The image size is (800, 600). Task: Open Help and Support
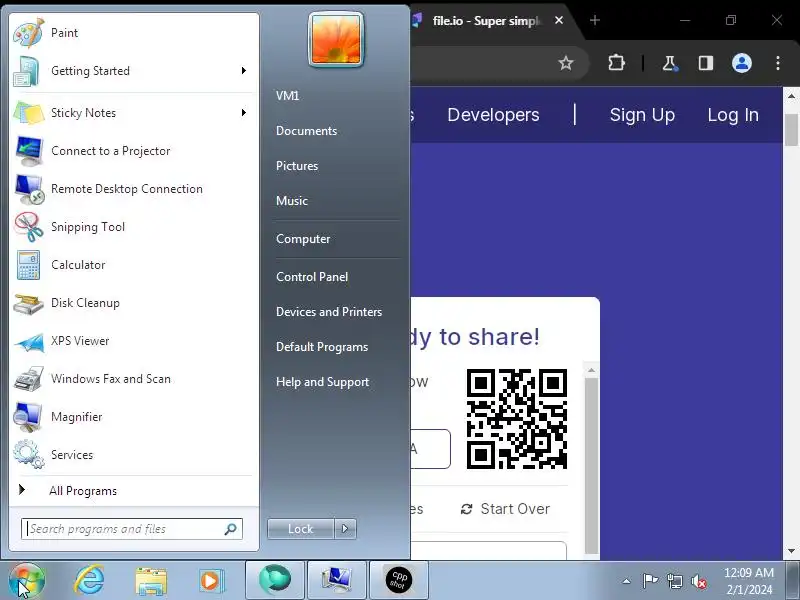[322, 382]
